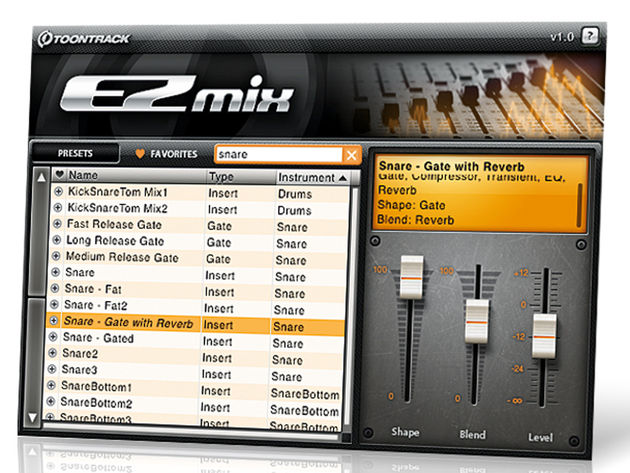
Task: Select the Snare3 preset
Action: coord(79,370)
